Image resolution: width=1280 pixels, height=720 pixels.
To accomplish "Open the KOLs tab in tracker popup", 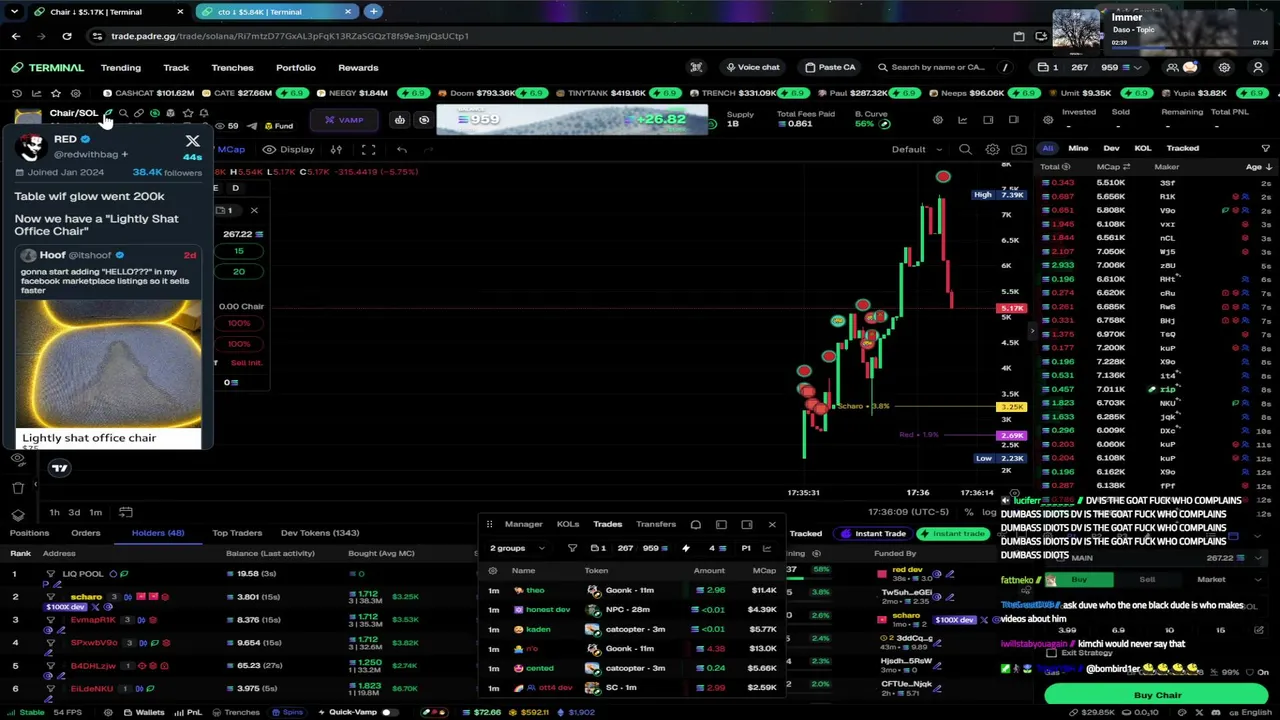I will [568, 524].
